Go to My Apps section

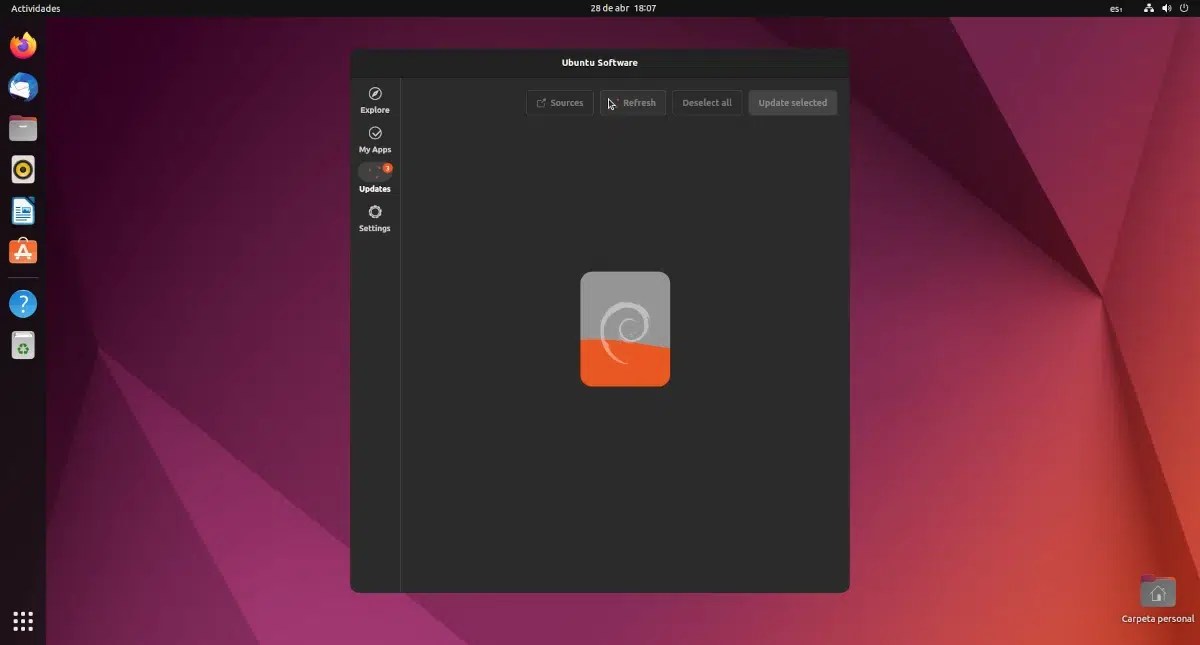(375, 139)
